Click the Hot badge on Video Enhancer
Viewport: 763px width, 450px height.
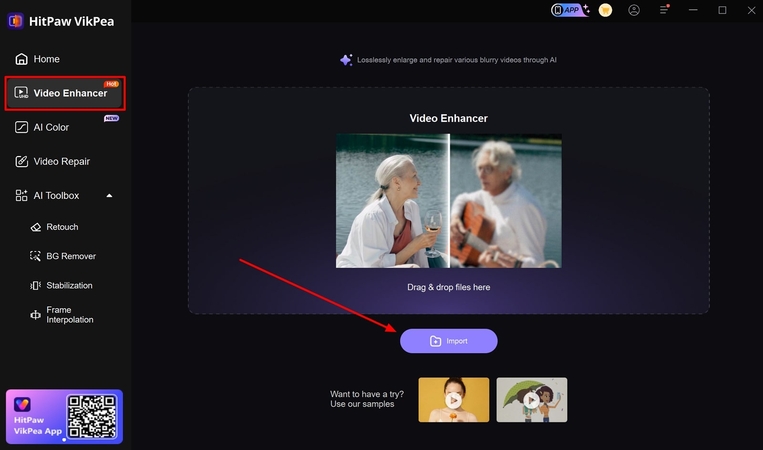click(x=111, y=84)
